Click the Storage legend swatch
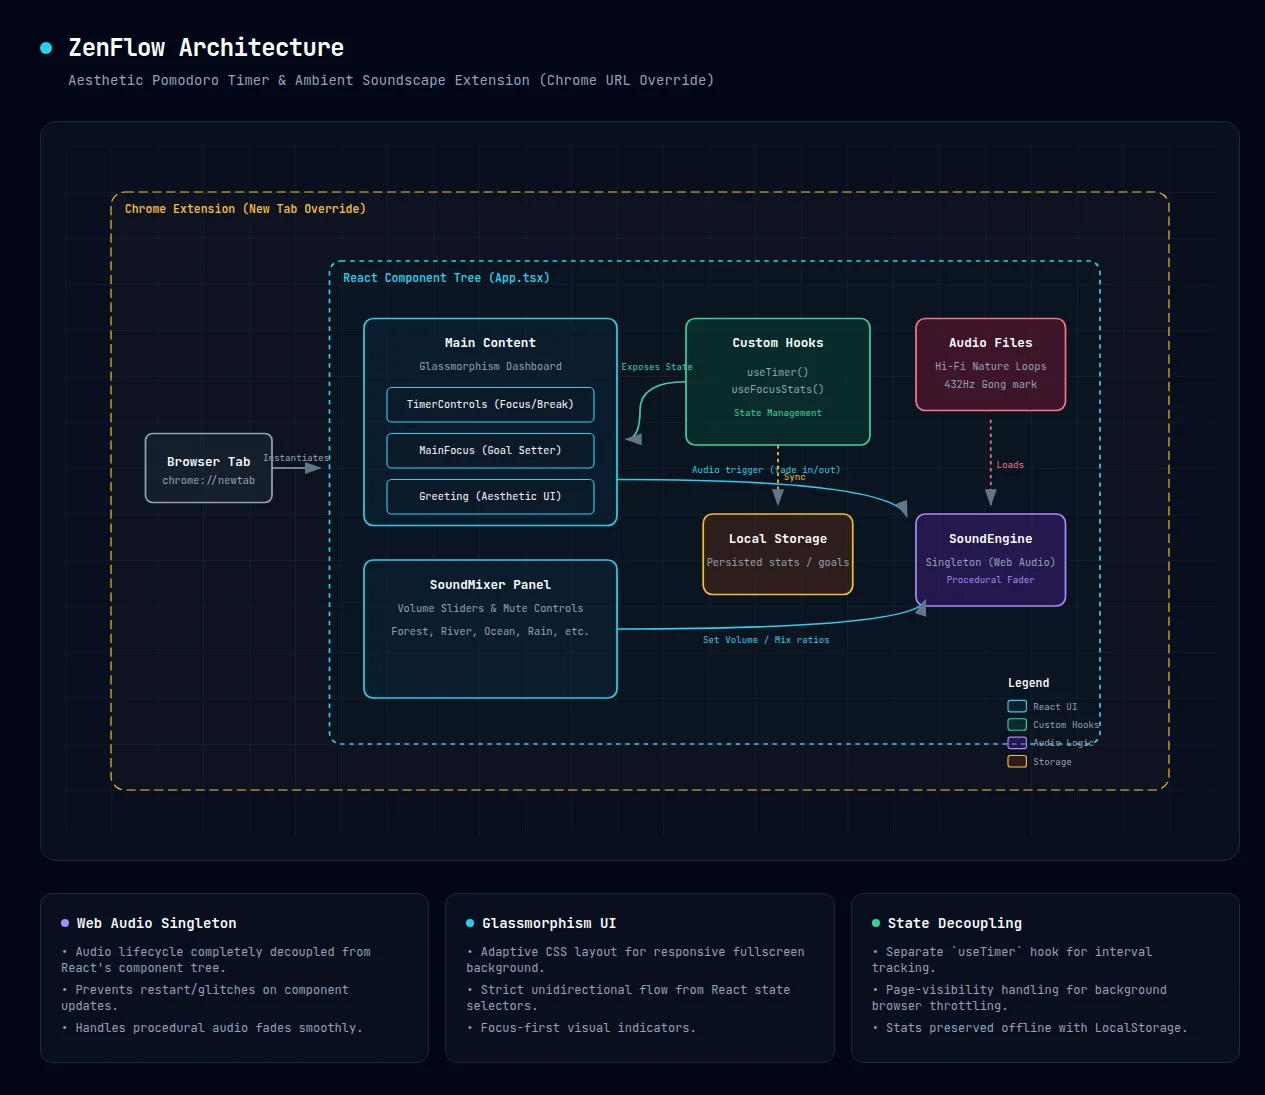The width and height of the screenshot is (1265, 1095). (x=1017, y=761)
